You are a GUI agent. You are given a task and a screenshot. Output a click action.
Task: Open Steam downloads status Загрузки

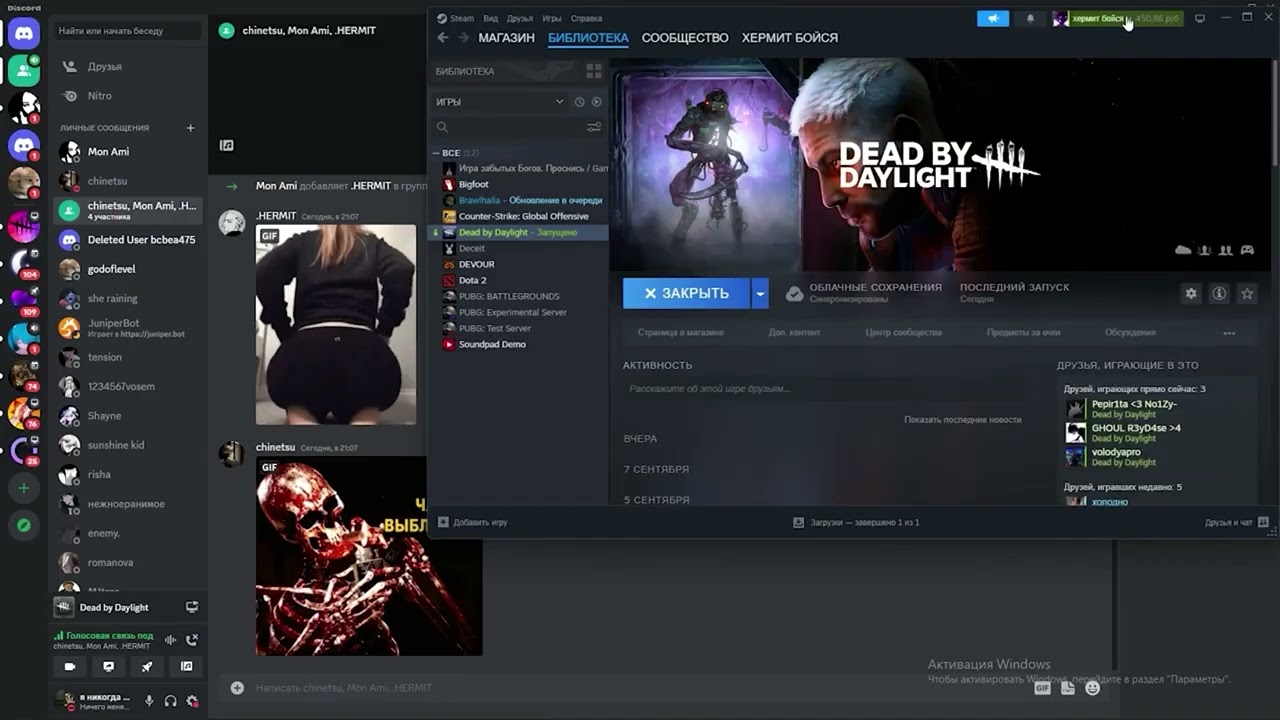tap(856, 522)
